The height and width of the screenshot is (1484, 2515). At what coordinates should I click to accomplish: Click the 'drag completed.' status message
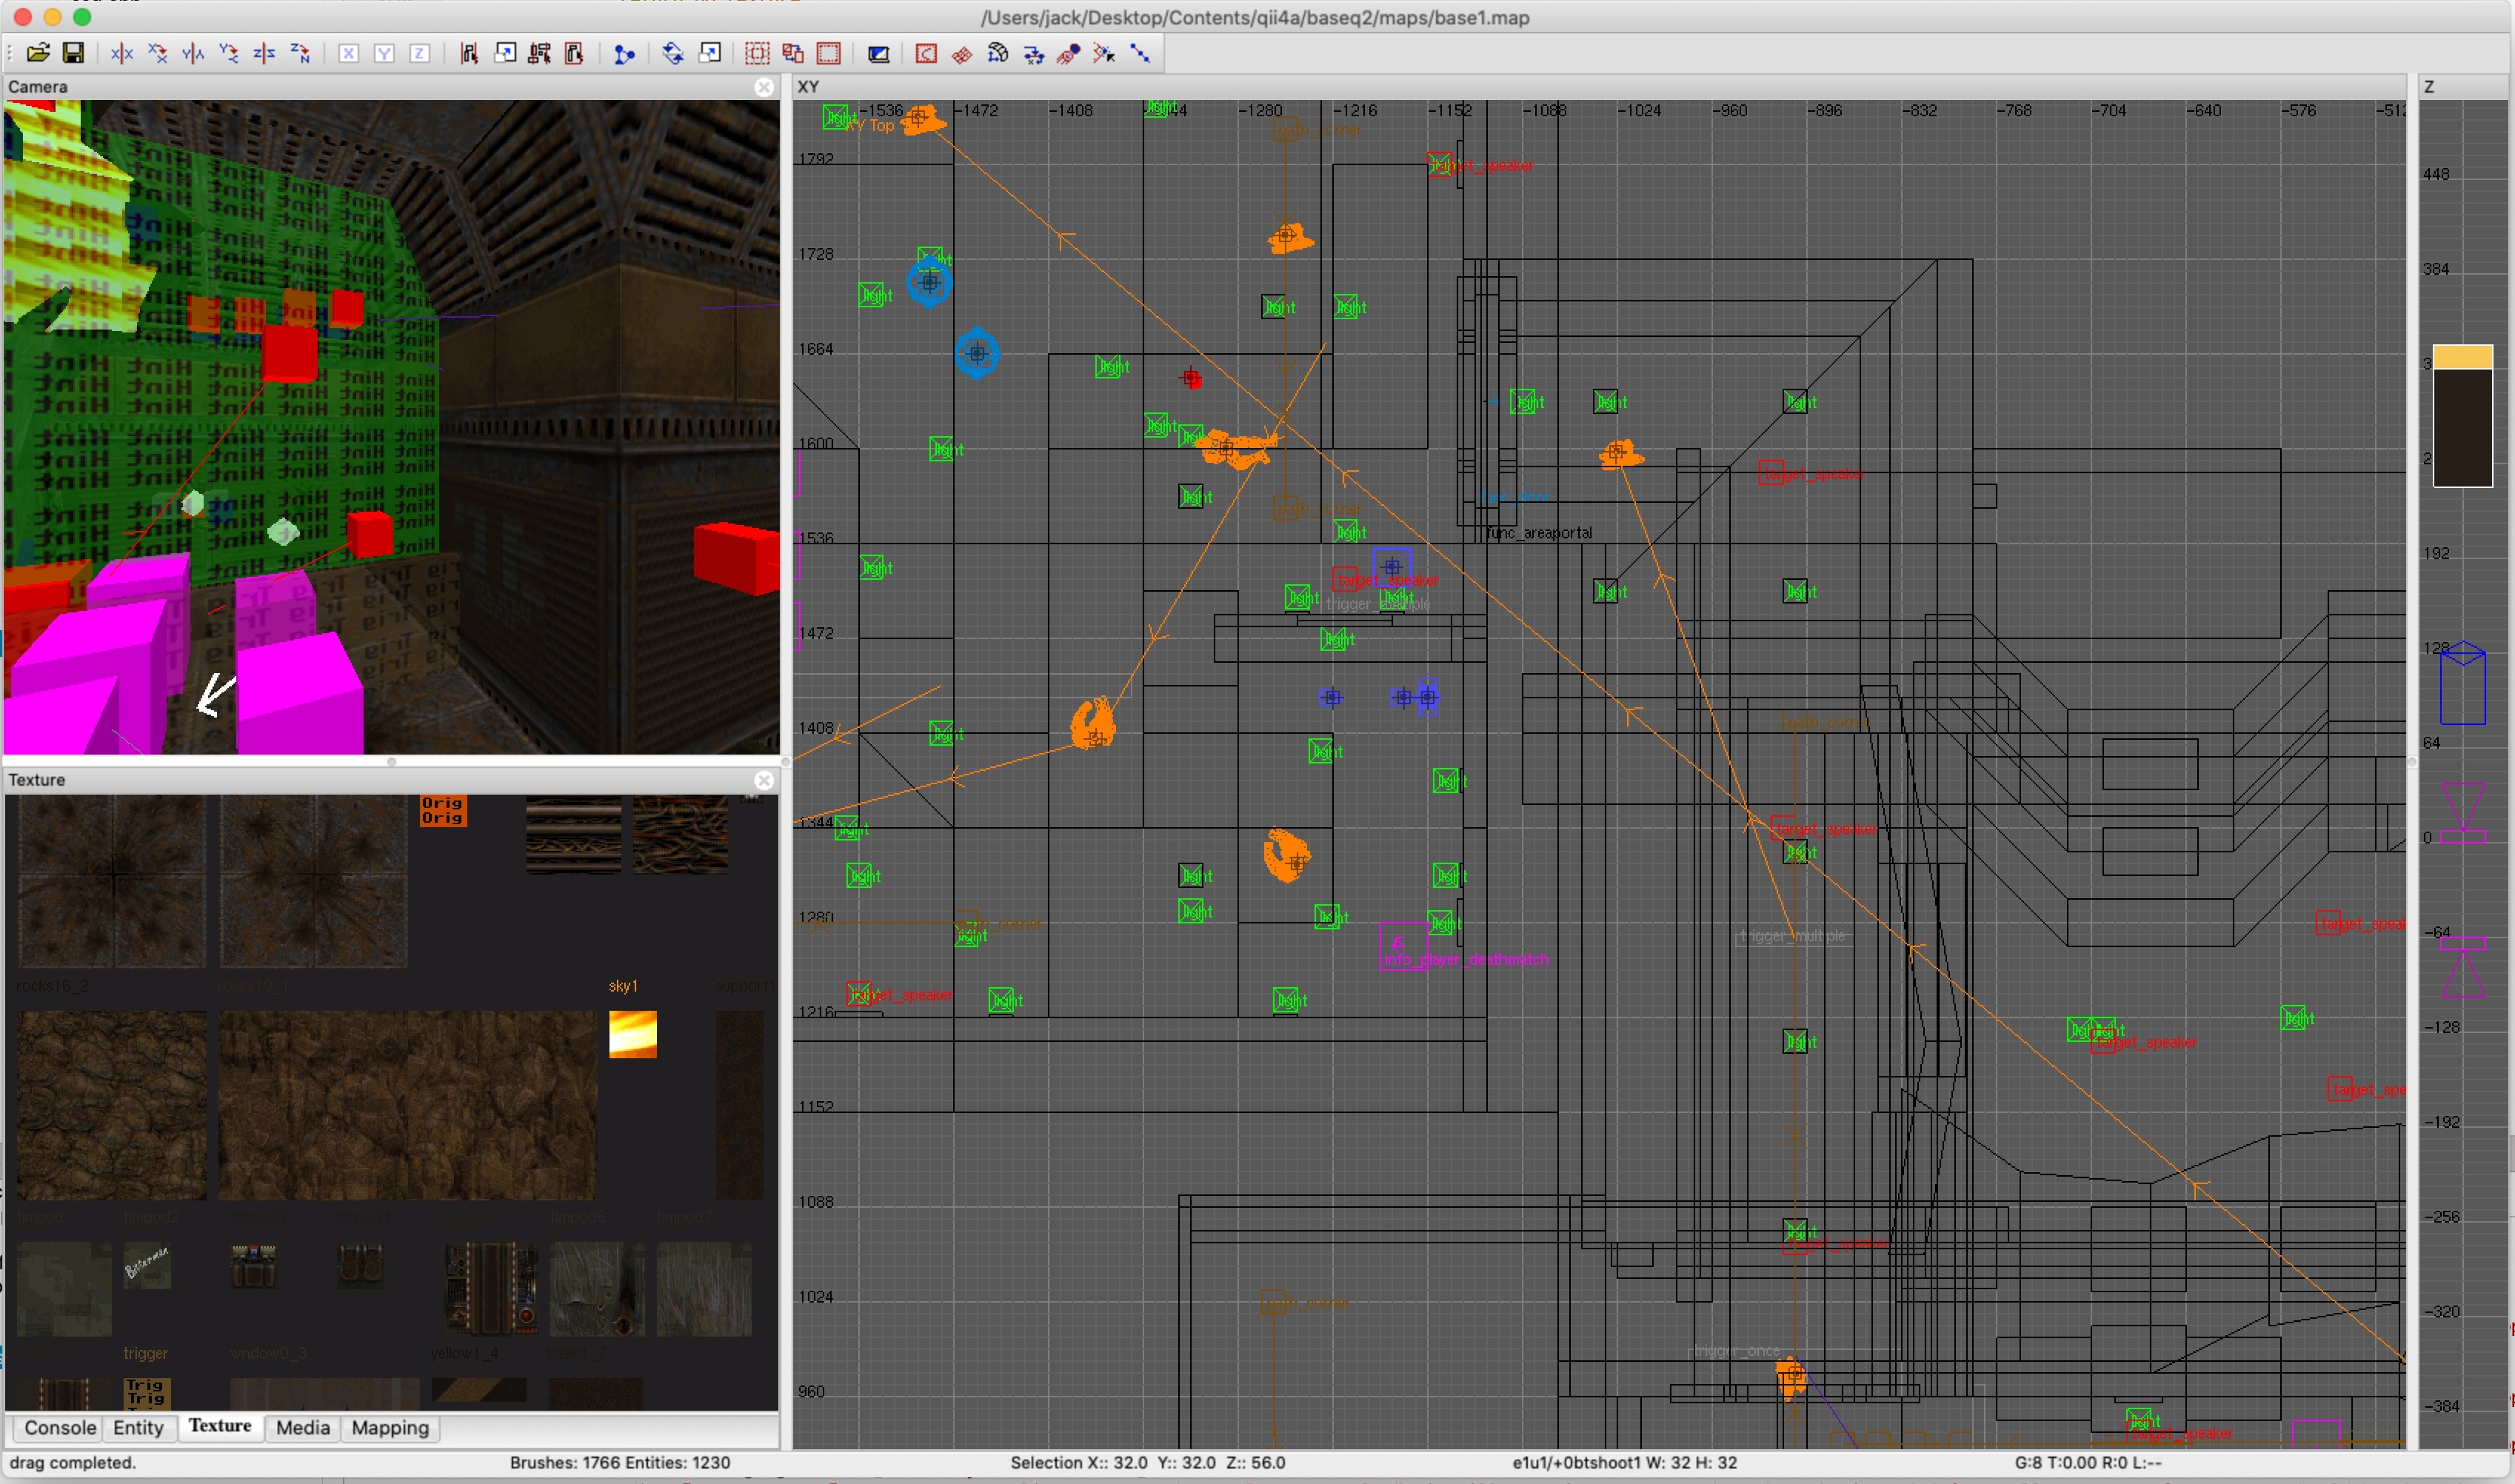73,1462
